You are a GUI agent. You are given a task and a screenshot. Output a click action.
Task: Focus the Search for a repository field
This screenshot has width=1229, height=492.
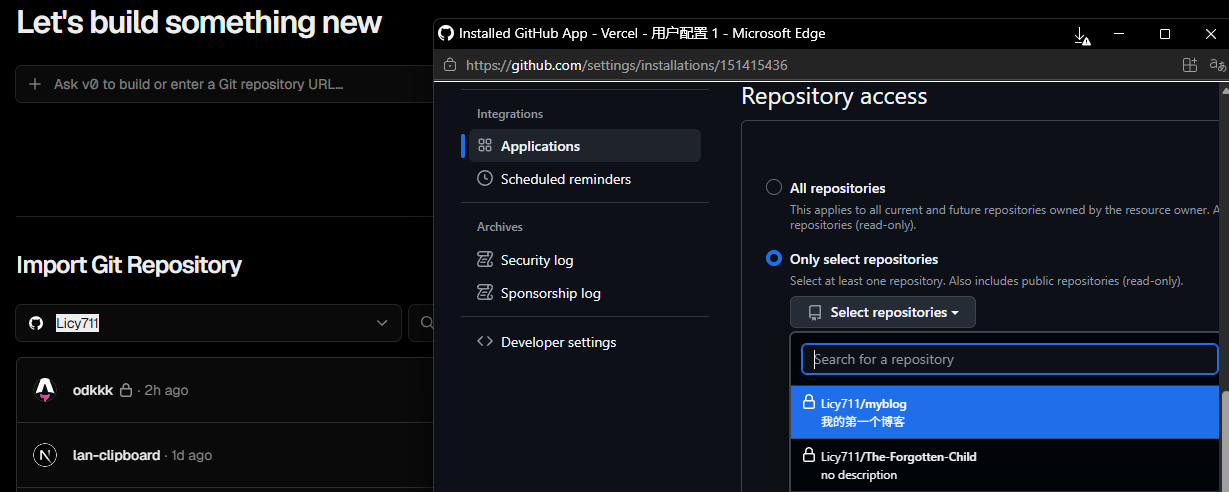(x=1010, y=359)
